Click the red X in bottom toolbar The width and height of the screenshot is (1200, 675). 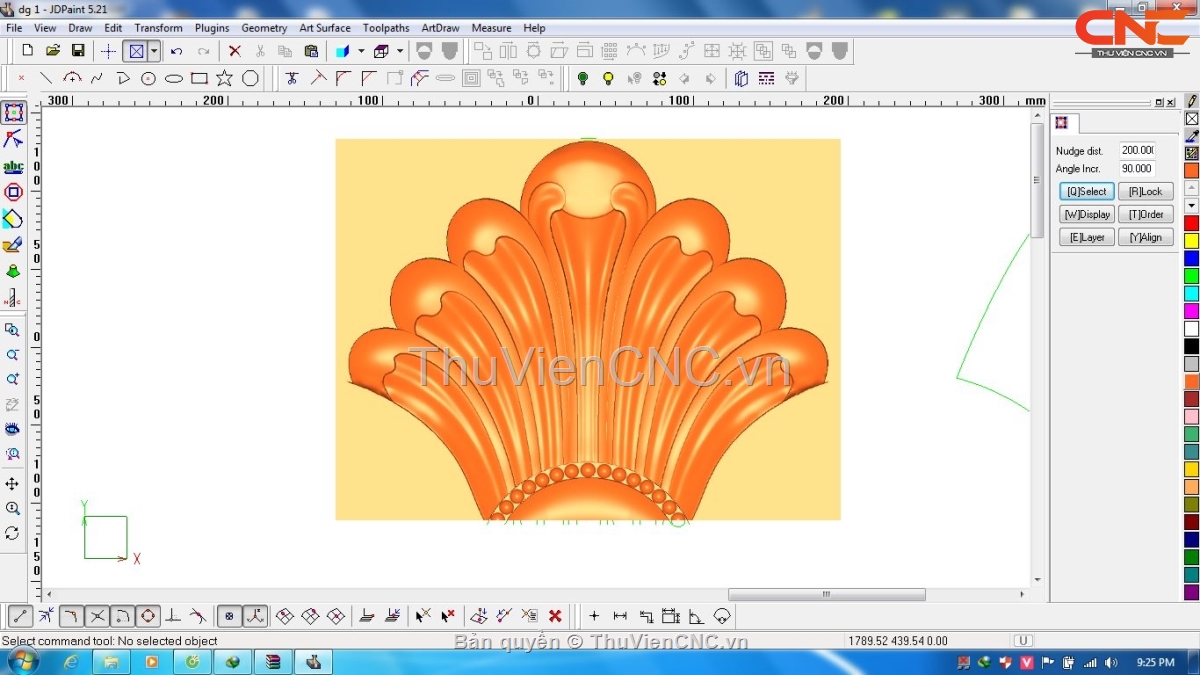tap(555, 616)
